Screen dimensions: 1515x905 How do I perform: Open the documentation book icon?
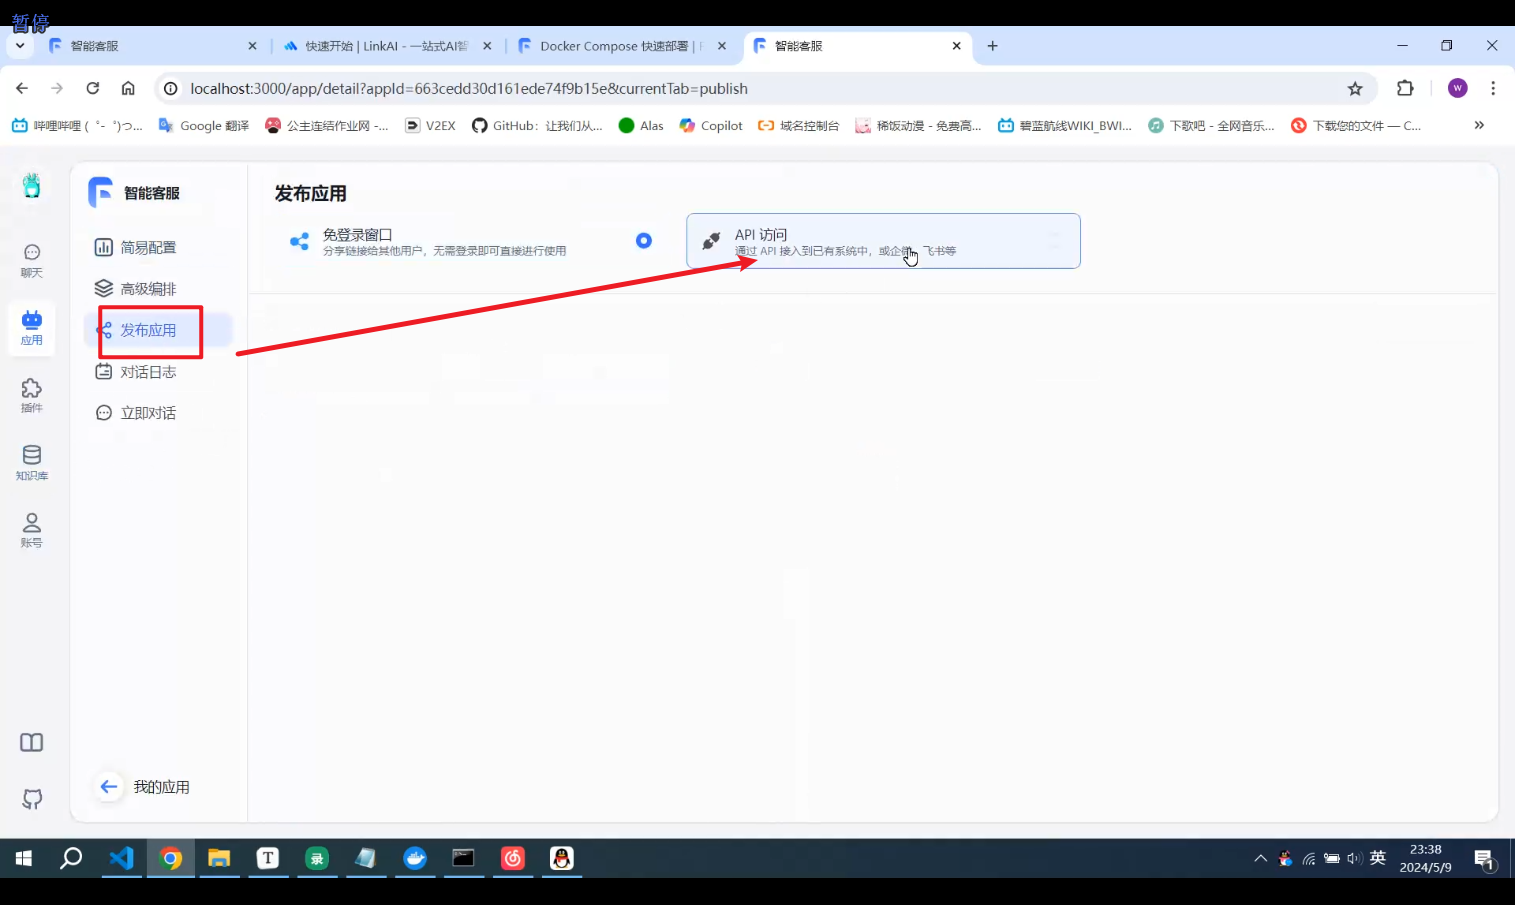click(32, 742)
